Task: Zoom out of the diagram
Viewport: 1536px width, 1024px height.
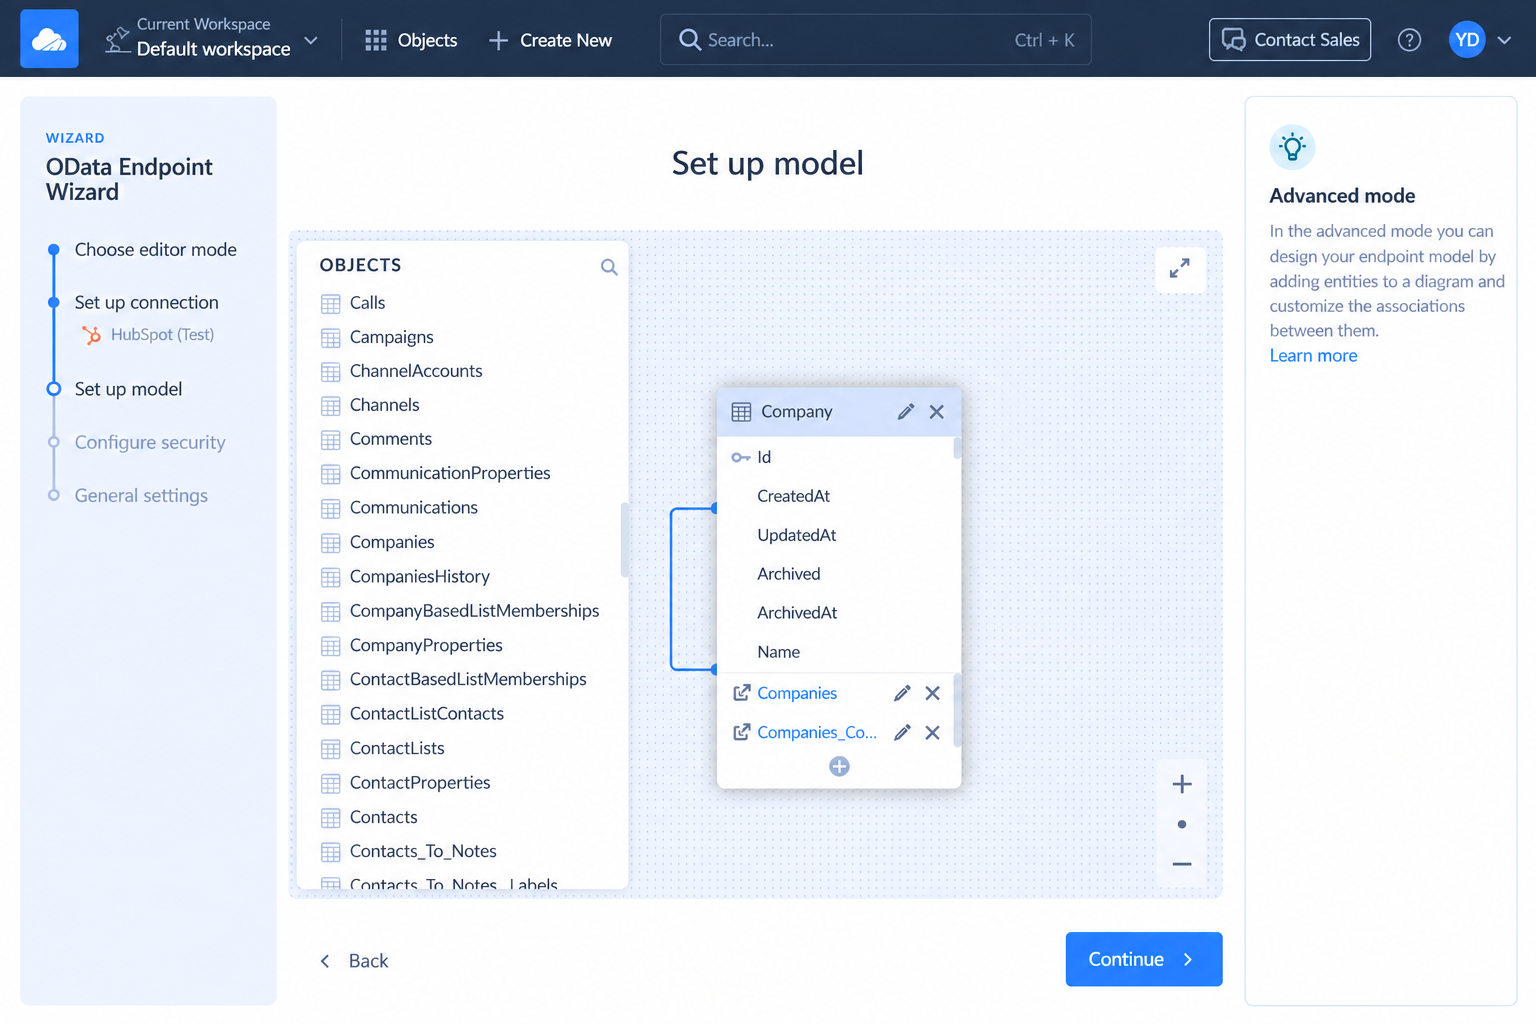Action: (1182, 864)
